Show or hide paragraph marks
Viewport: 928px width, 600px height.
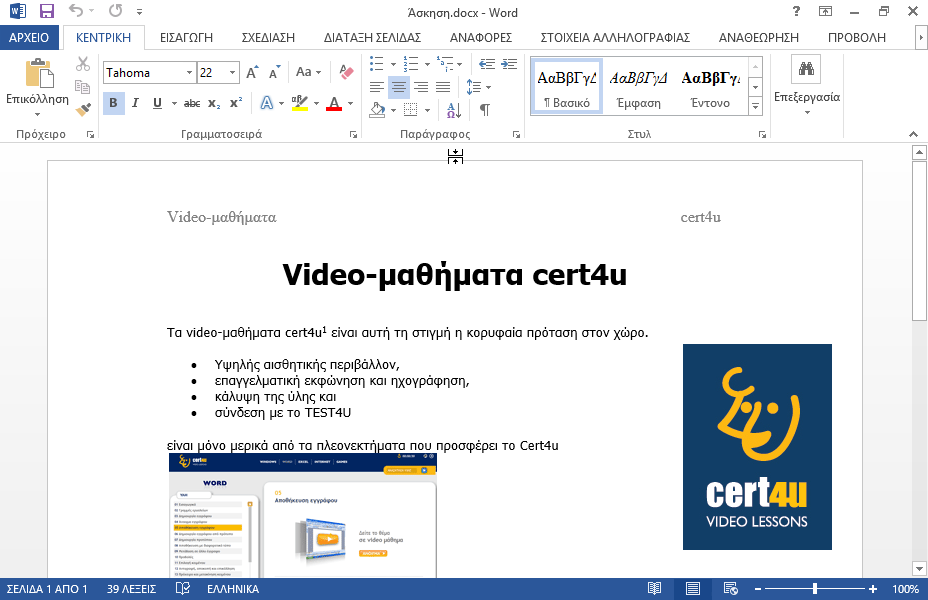tap(485, 109)
